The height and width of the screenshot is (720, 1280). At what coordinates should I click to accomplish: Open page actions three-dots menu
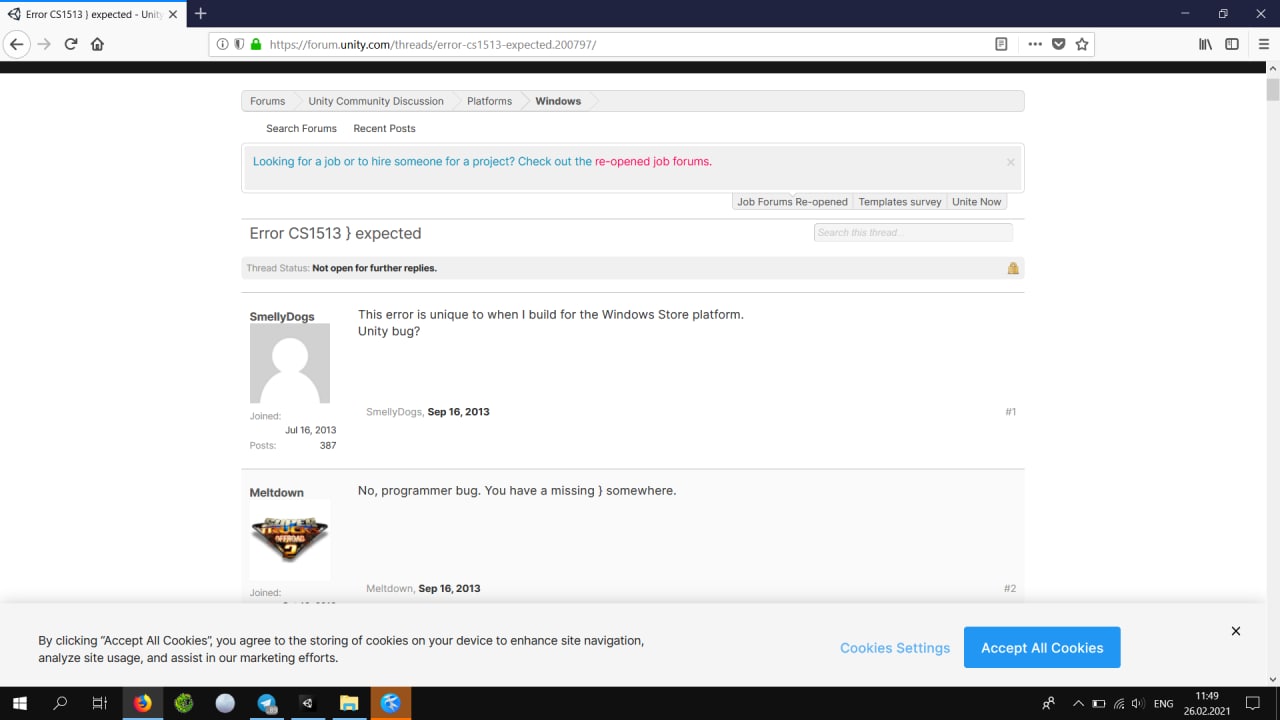[1035, 44]
